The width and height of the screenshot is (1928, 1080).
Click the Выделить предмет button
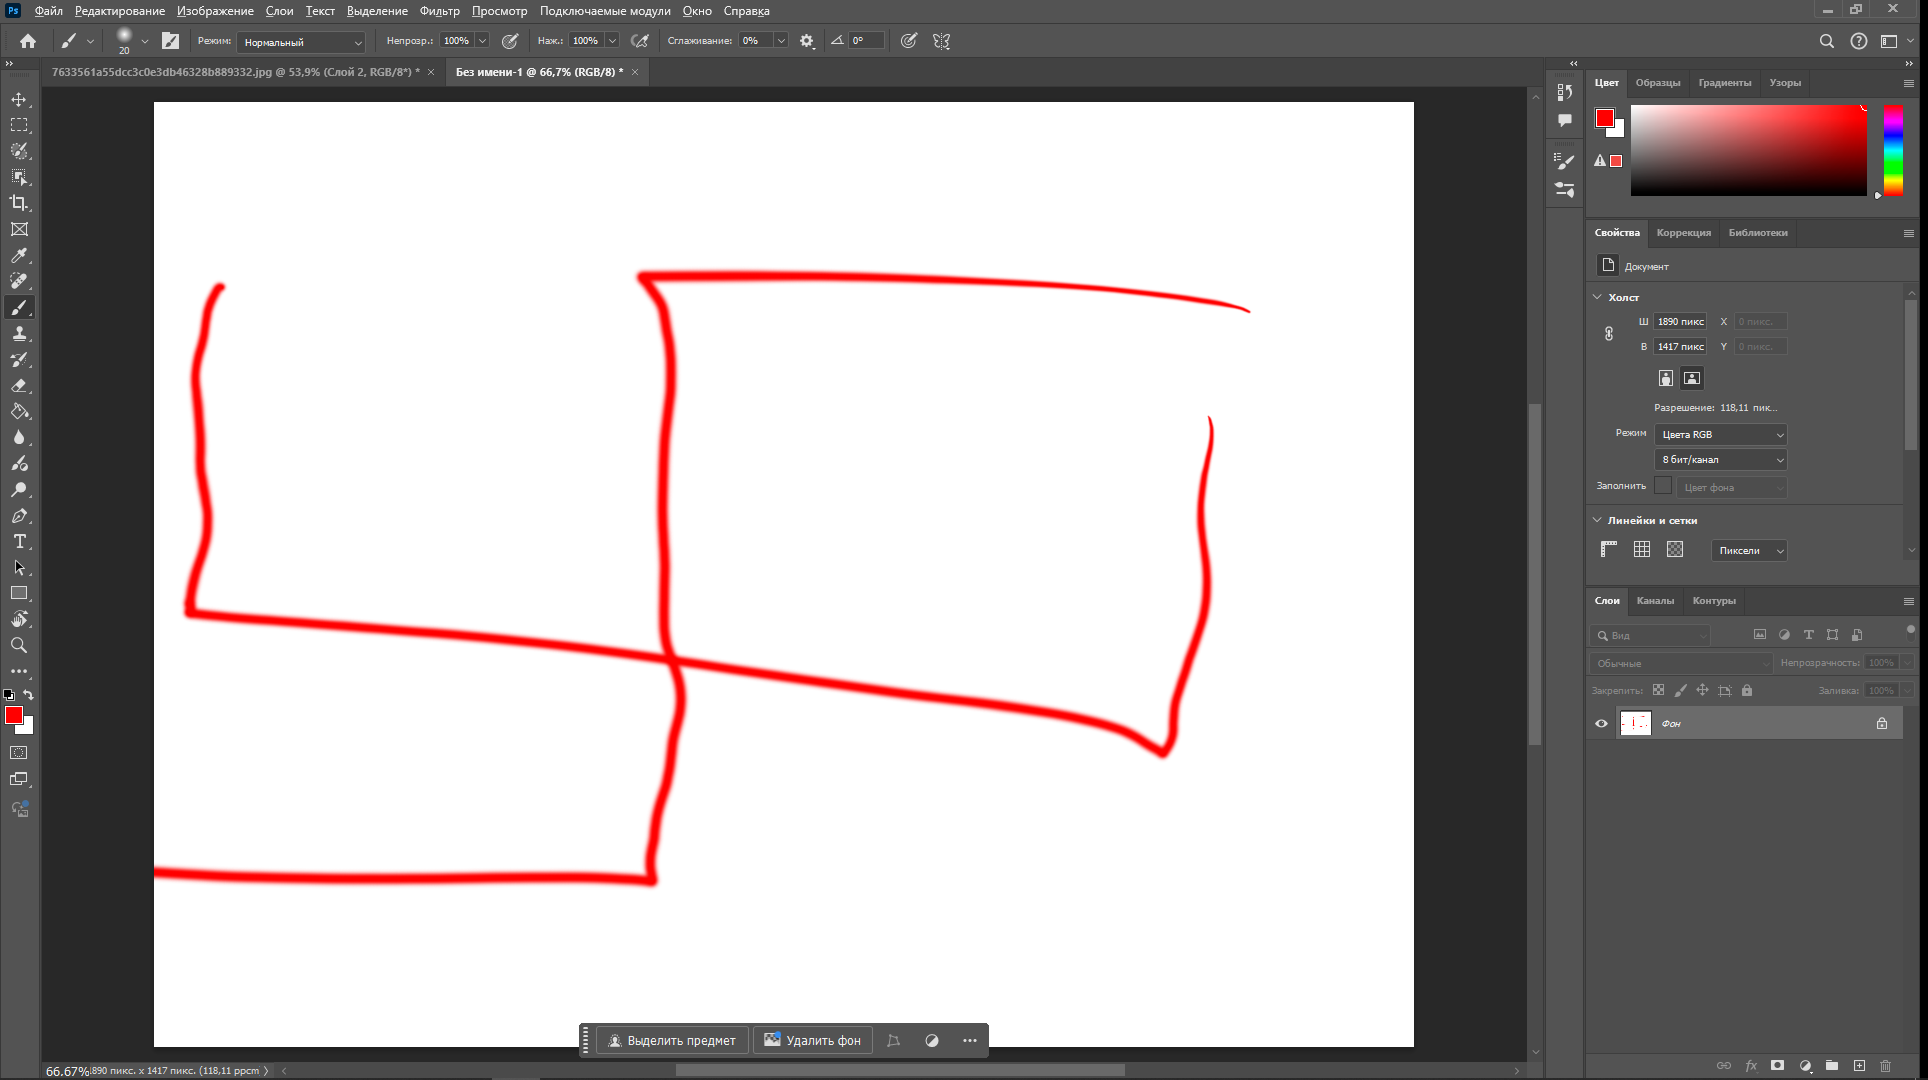672,1040
